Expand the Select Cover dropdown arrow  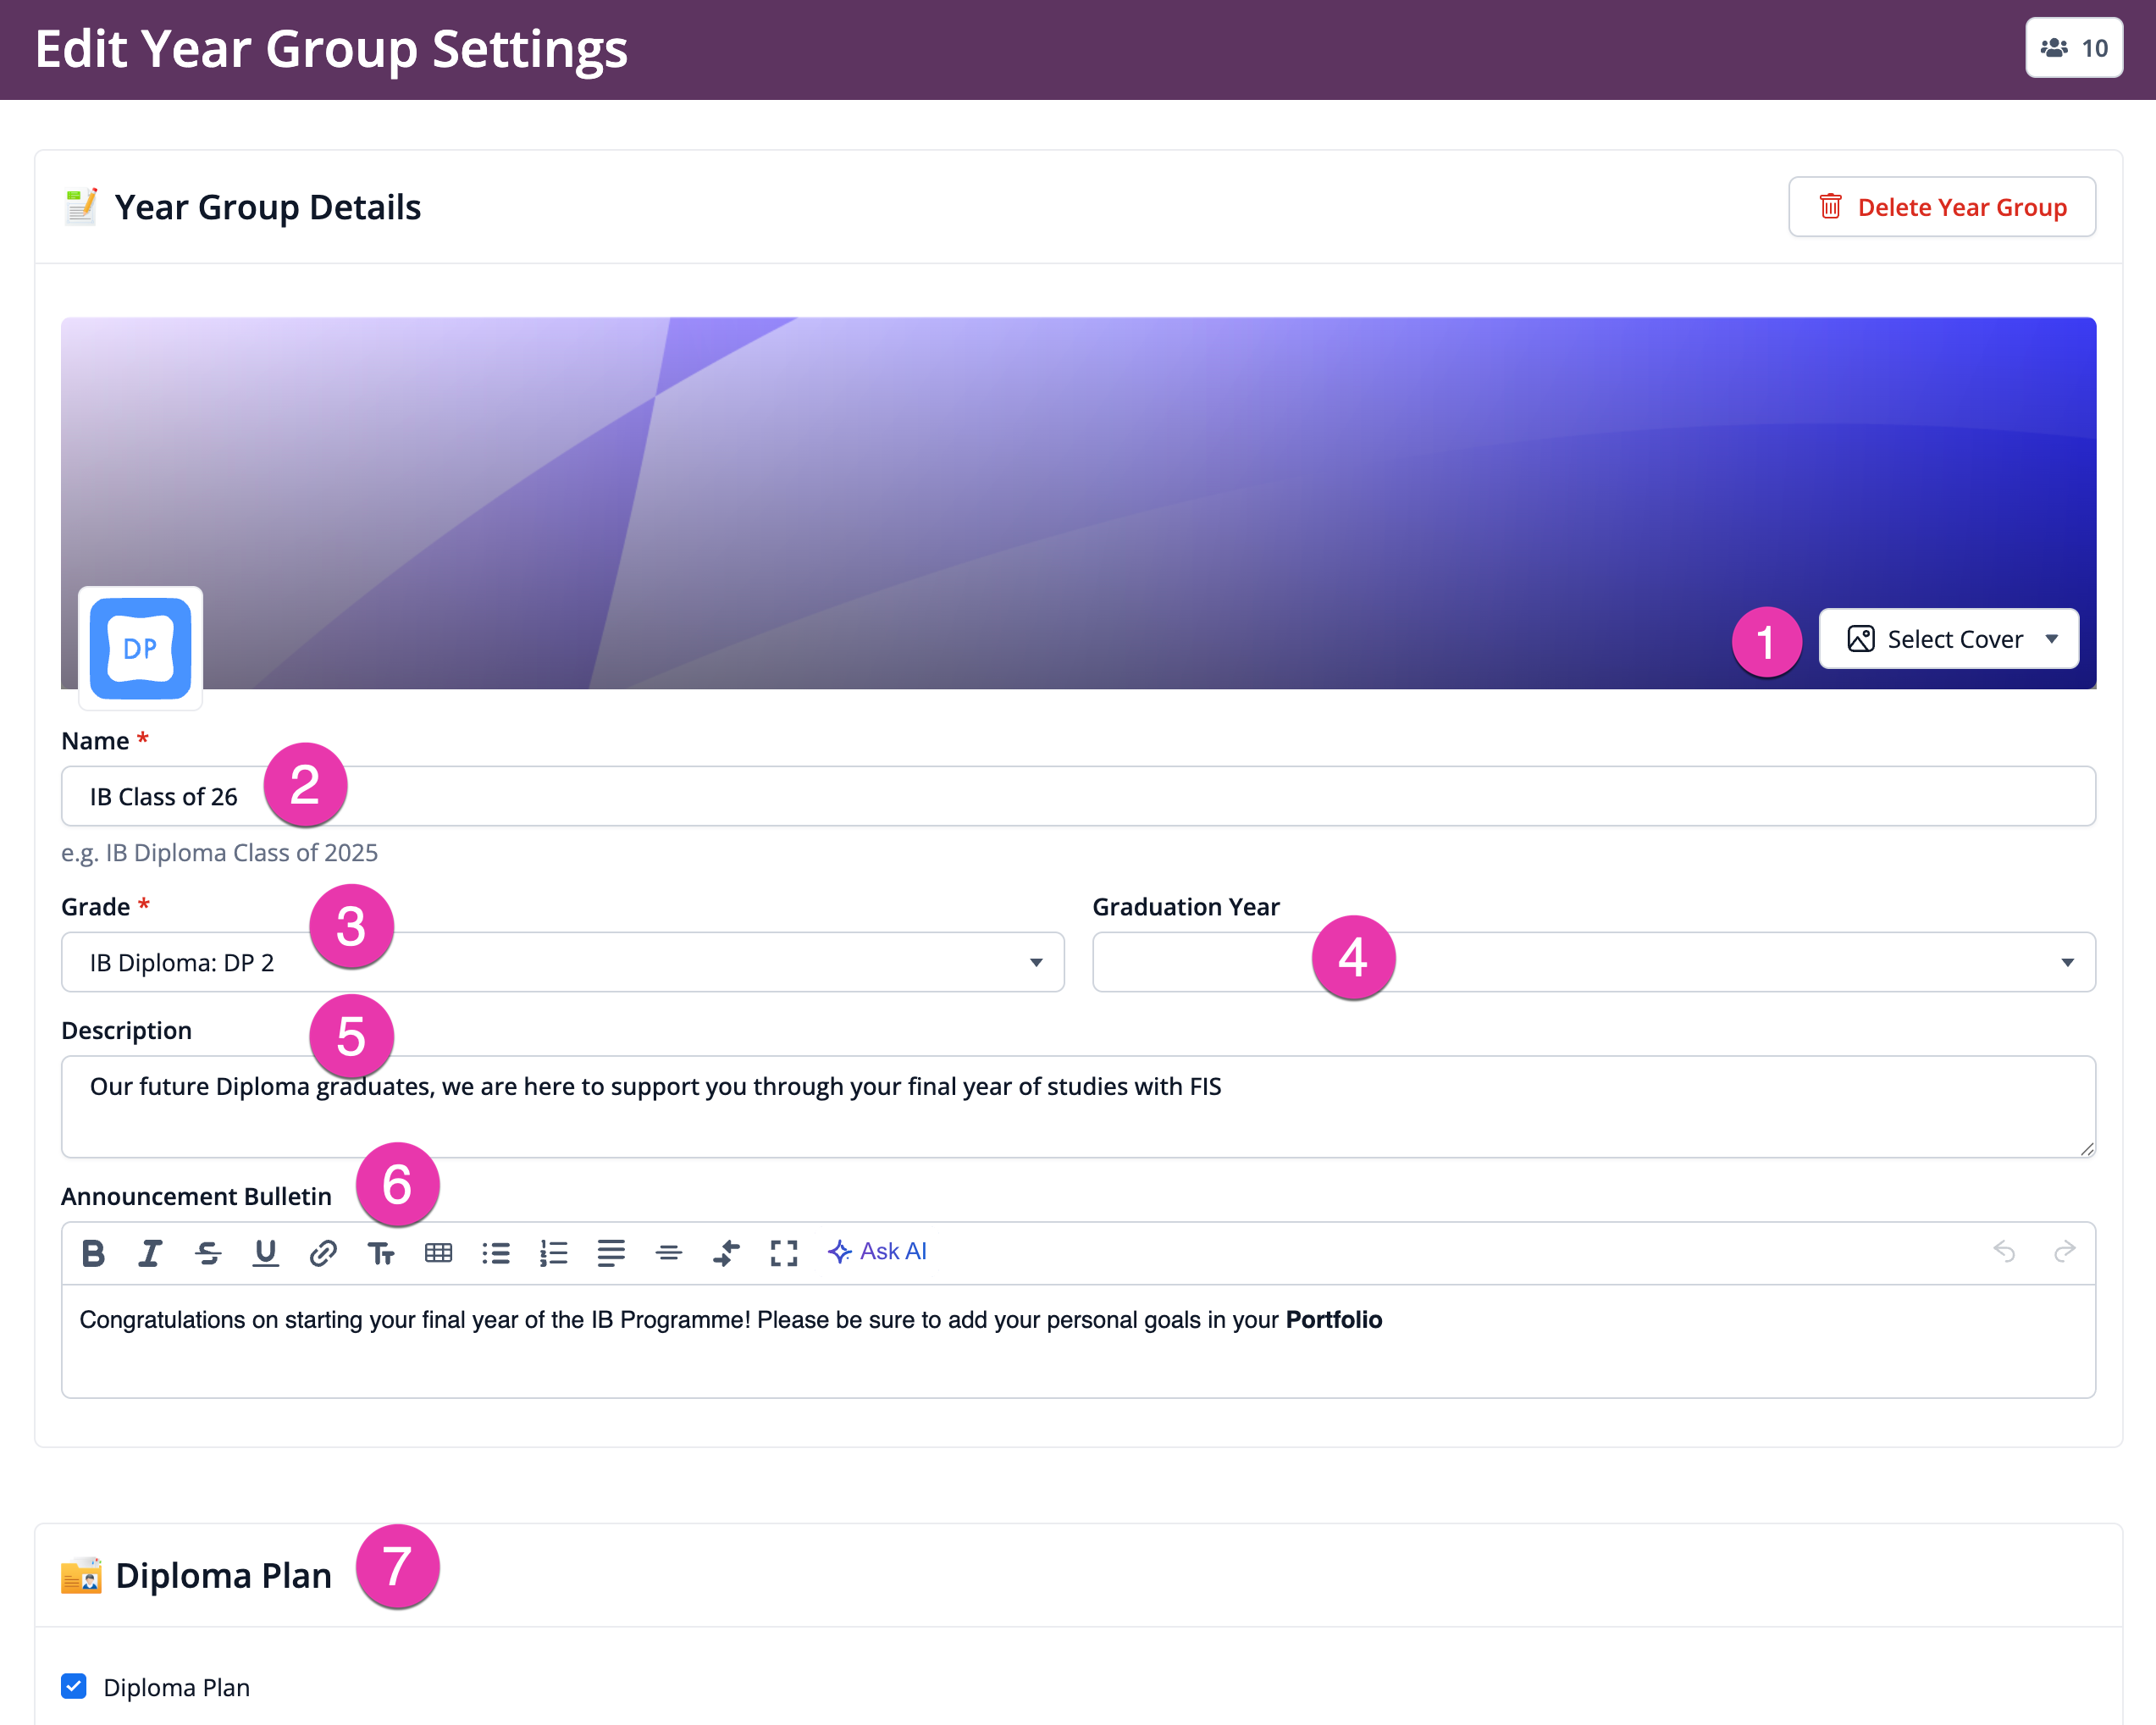pyautogui.click(x=2051, y=639)
